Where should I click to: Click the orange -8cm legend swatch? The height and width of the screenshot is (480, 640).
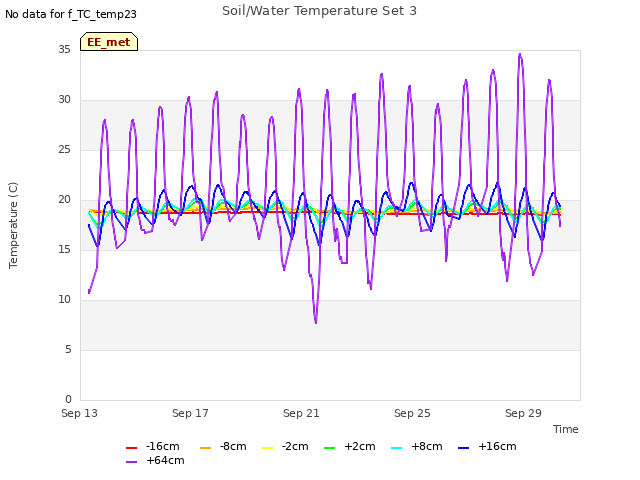coord(205,448)
